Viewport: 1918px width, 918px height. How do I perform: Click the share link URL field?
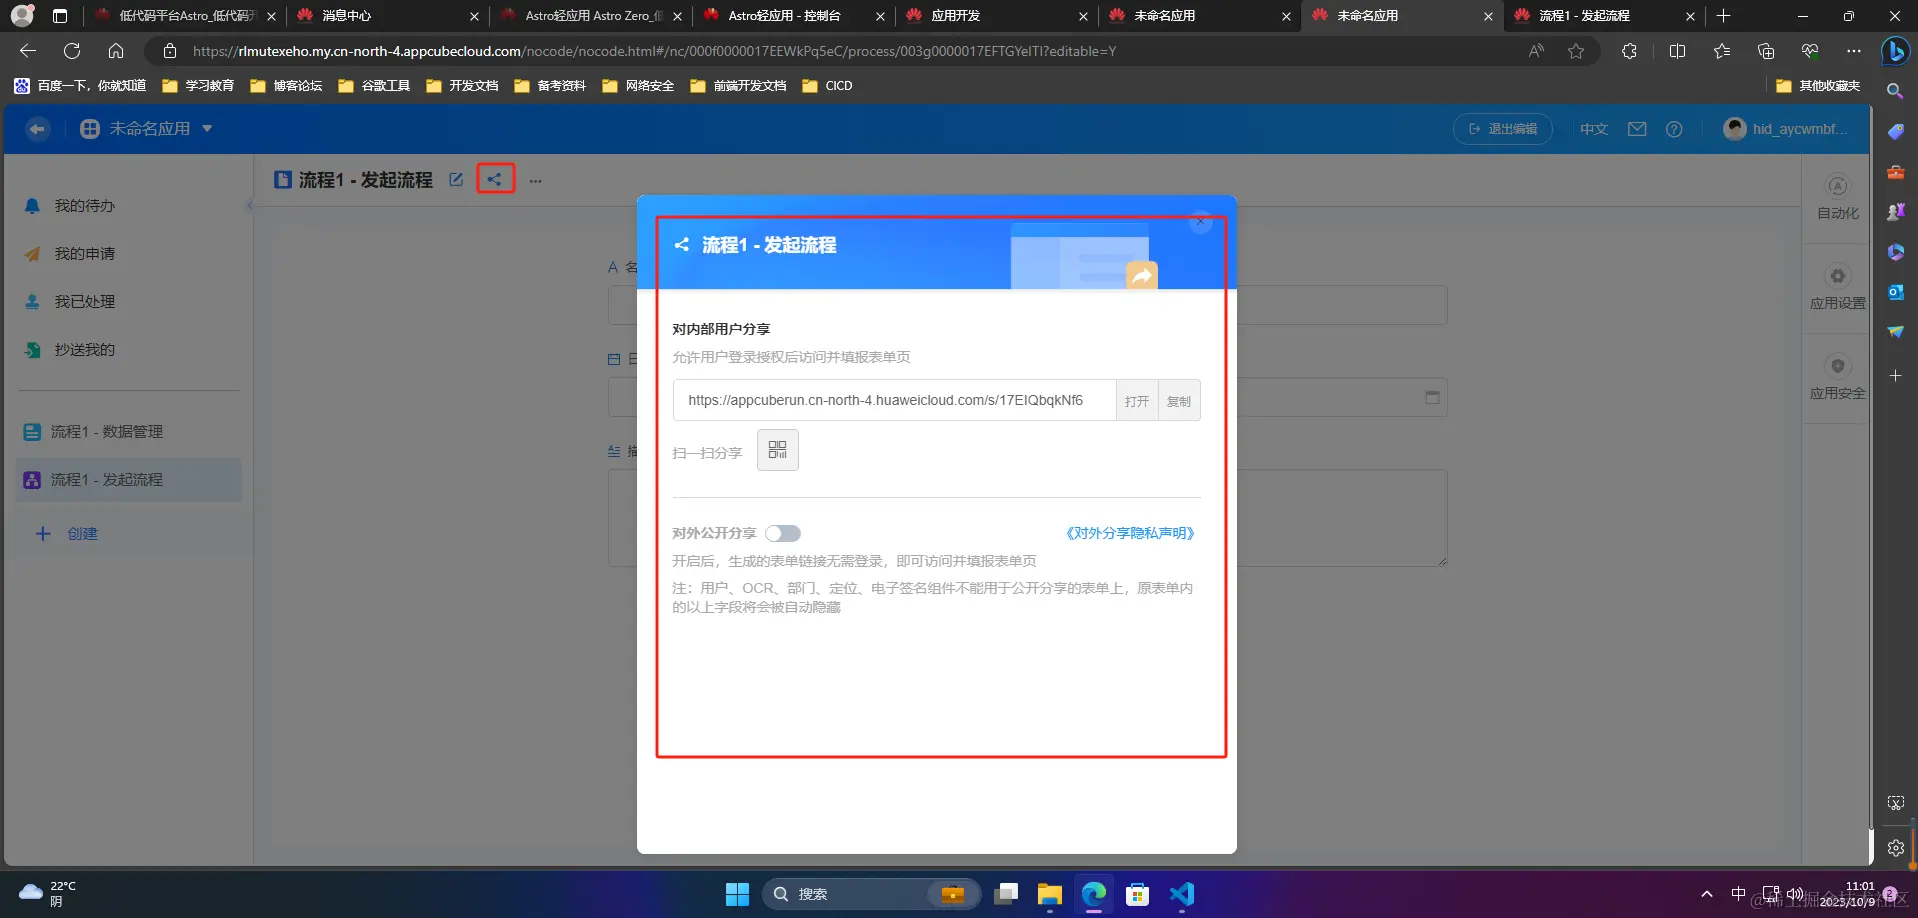(894, 400)
